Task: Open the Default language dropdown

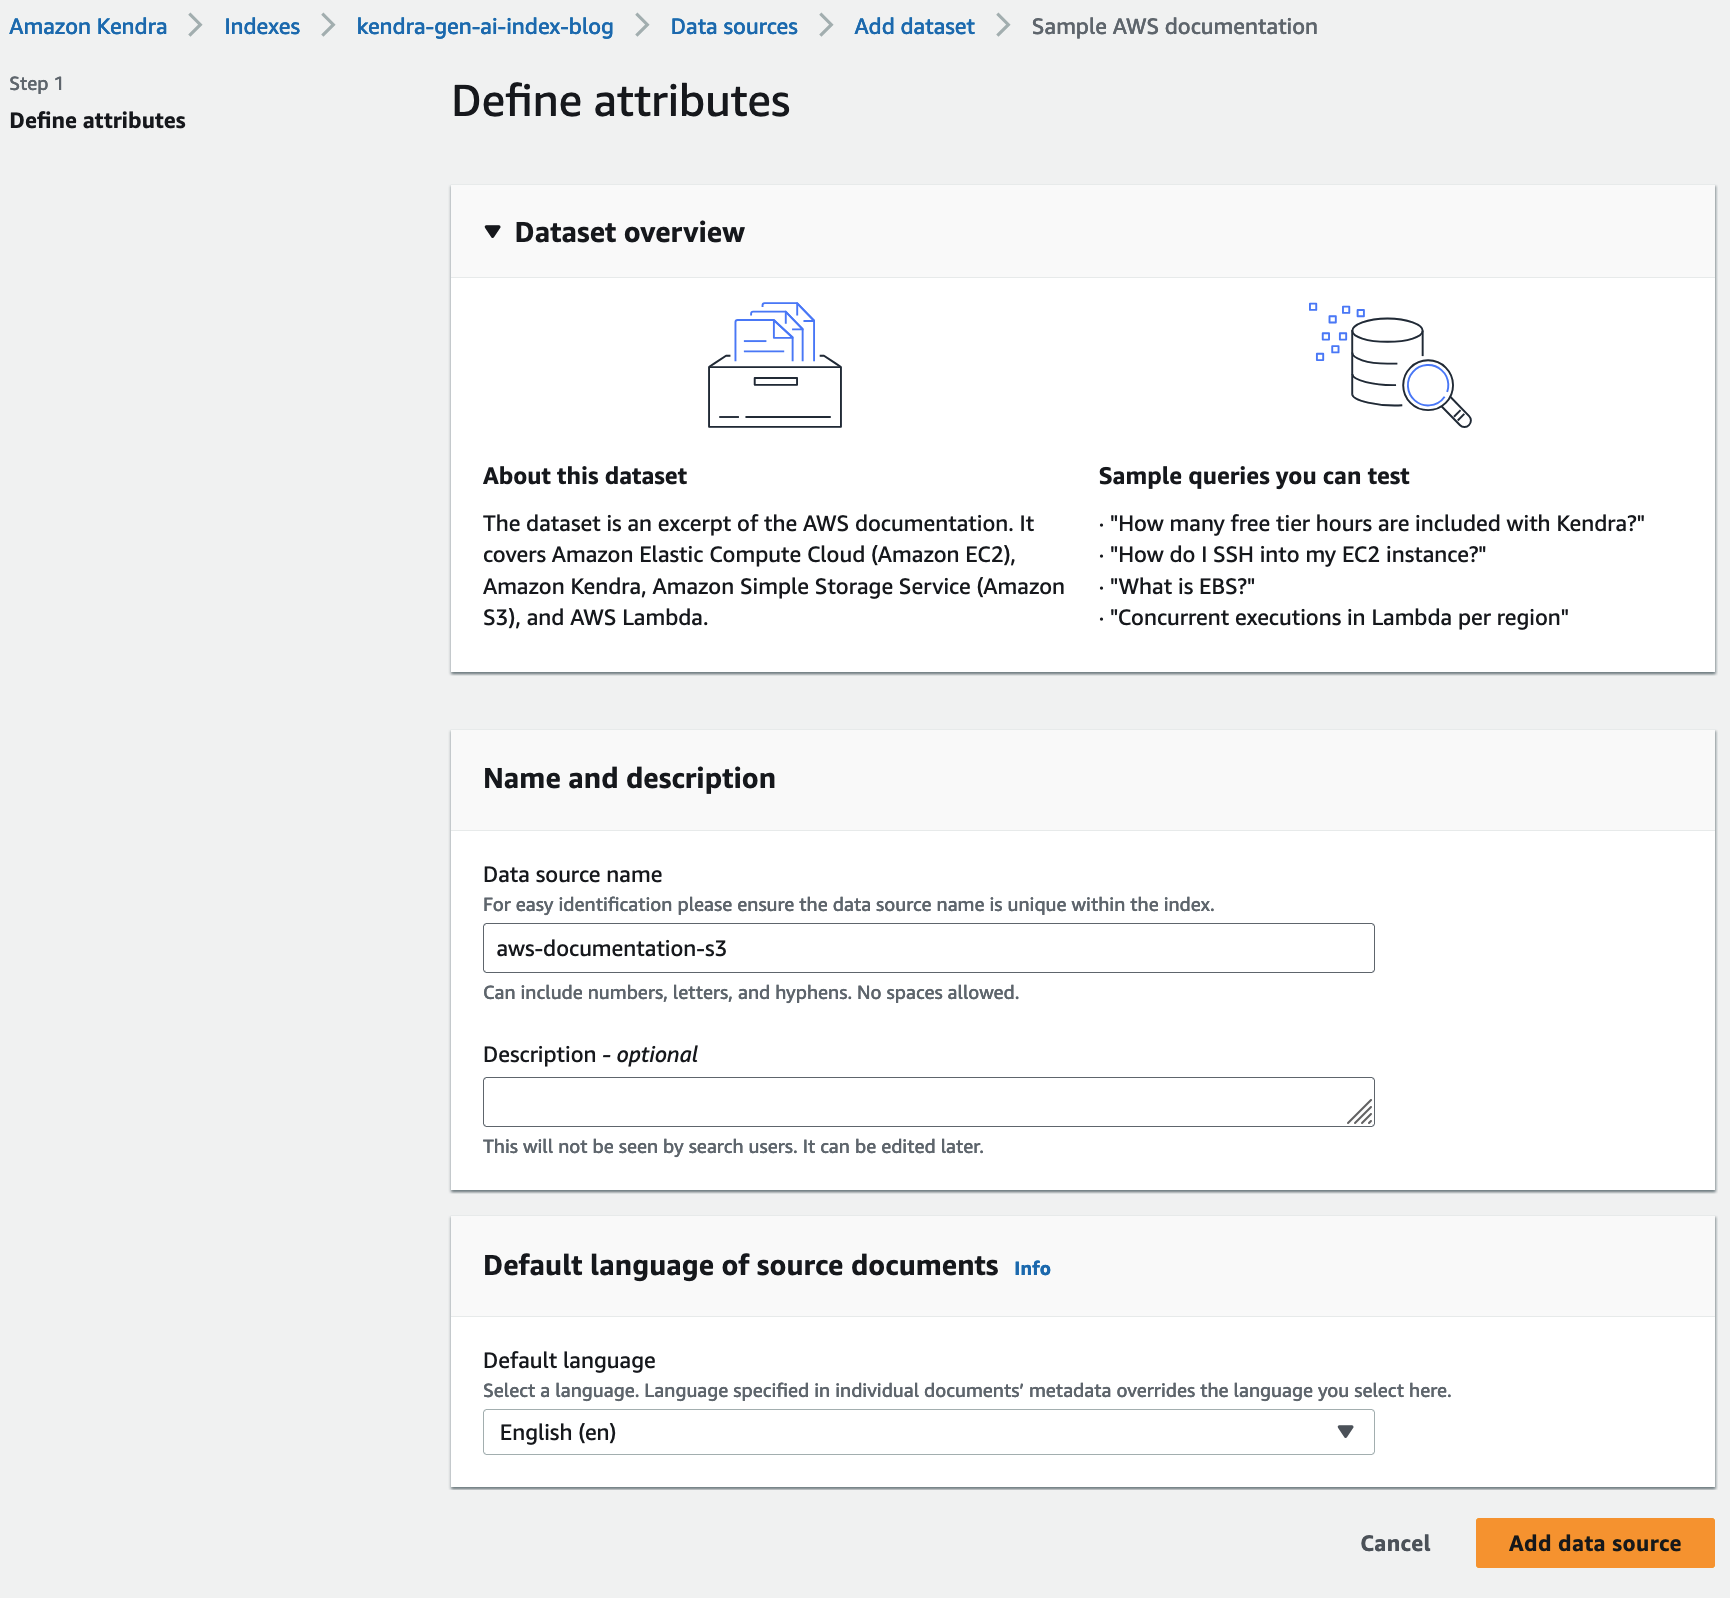Action: pyautogui.click(x=928, y=1432)
